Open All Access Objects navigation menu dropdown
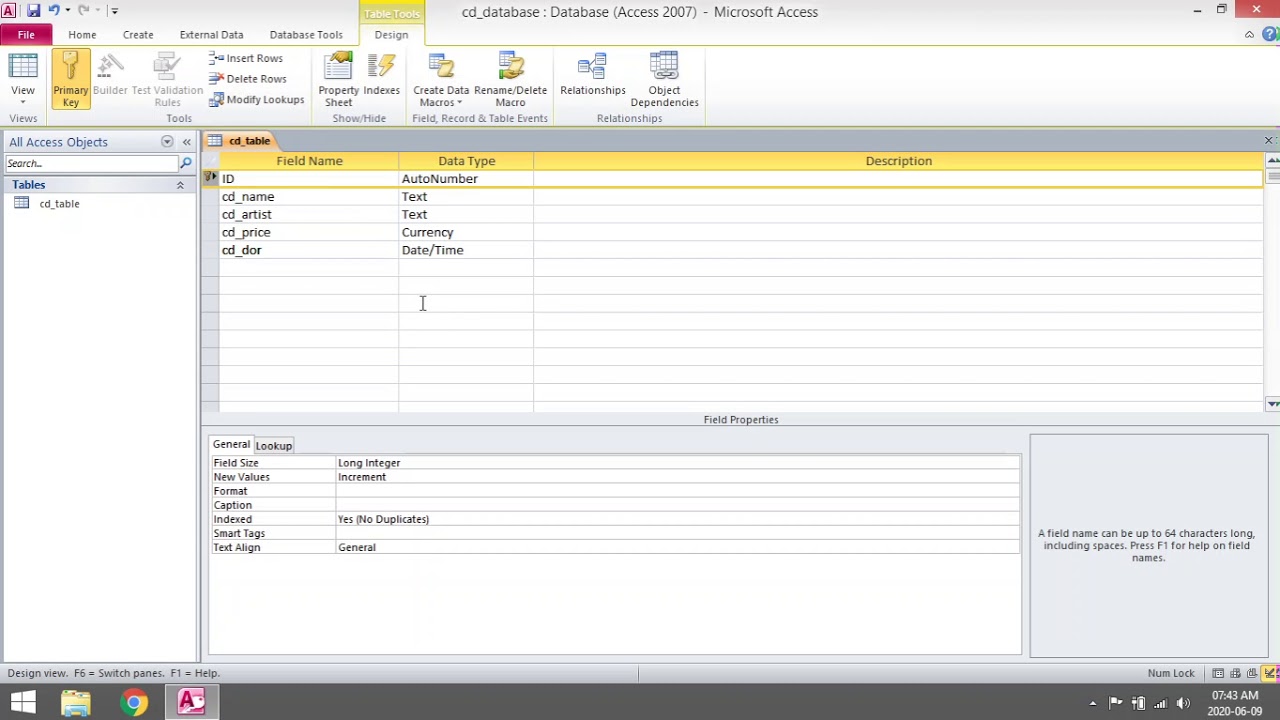Screen dimensions: 1280x720 [167, 142]
